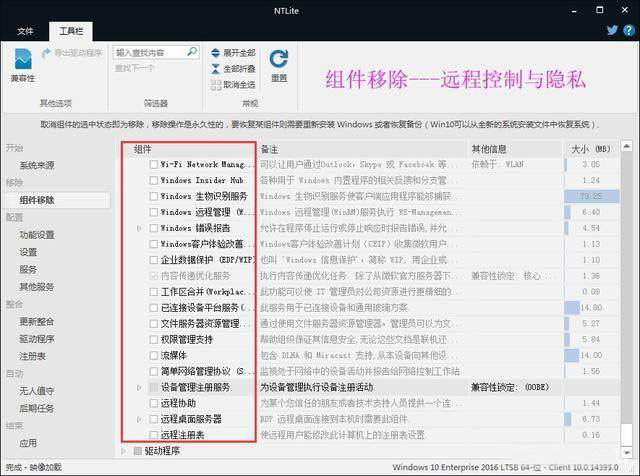
Task: Open sidebar 驱动程序 page
Action: coord(37,339)
